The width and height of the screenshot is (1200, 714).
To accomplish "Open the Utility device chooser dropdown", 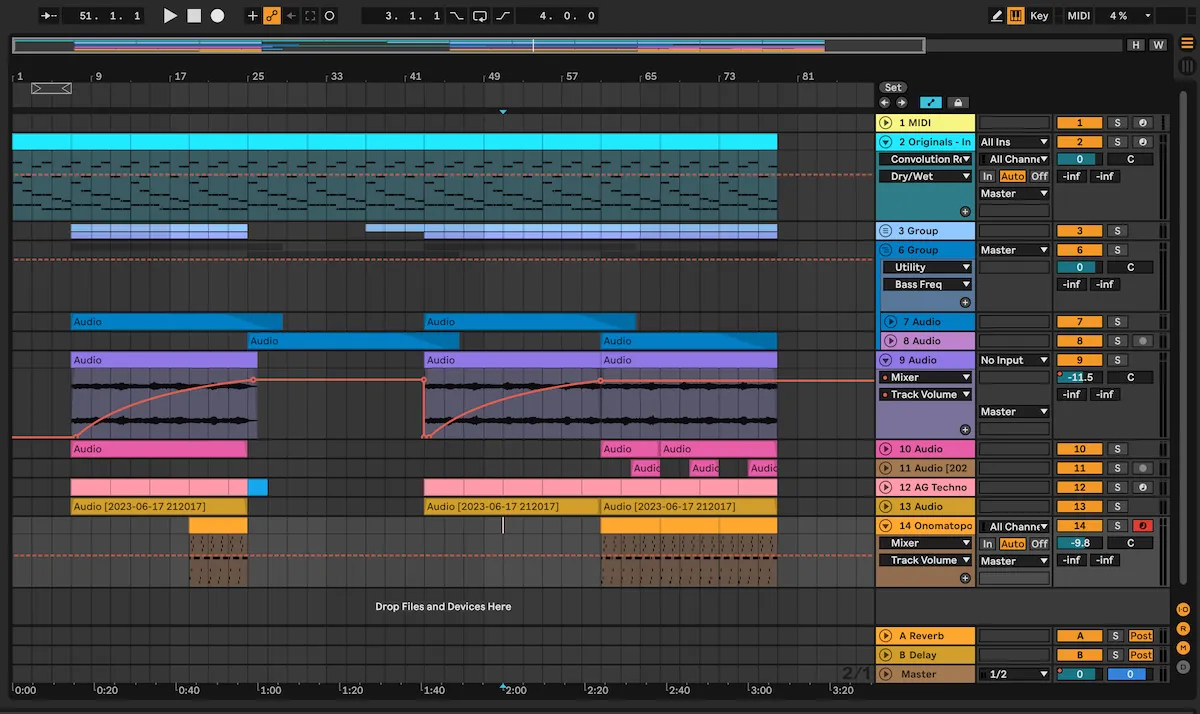I will [926, 267].
